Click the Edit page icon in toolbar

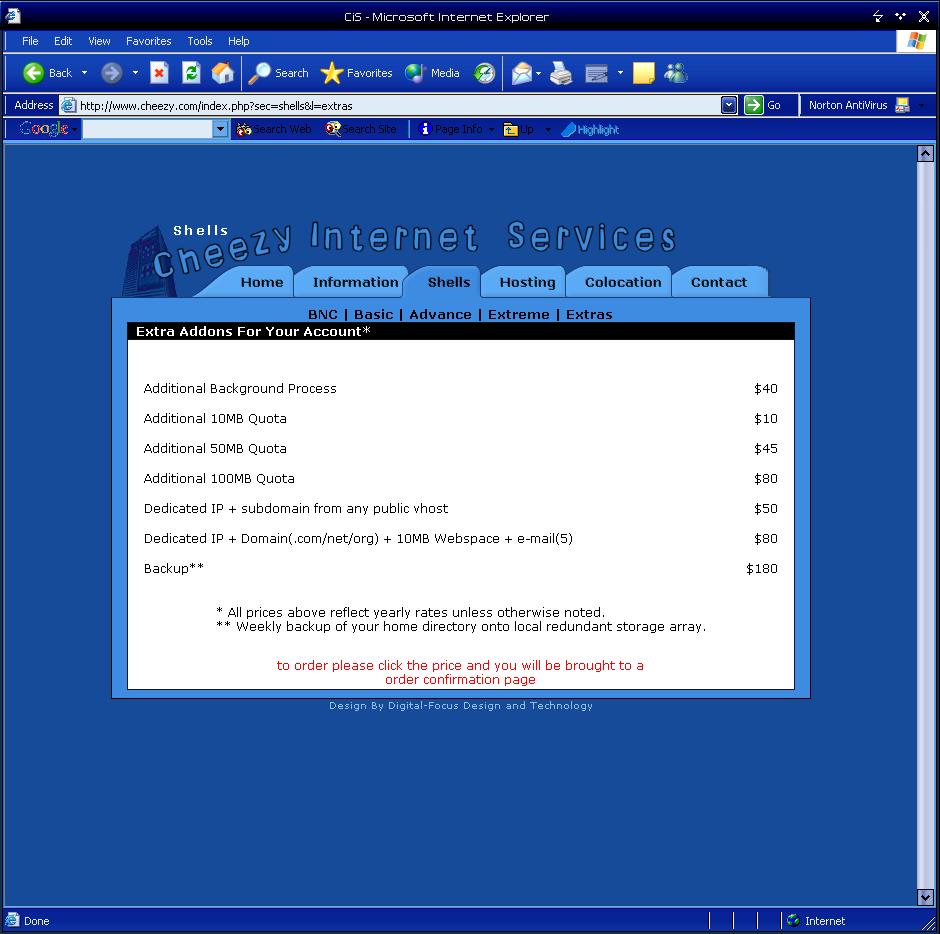click(x=596, y=73)
